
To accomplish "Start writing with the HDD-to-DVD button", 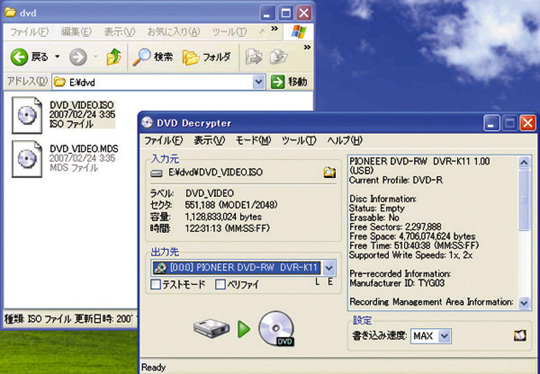I will pyautogui.click(x=244, y=329).
